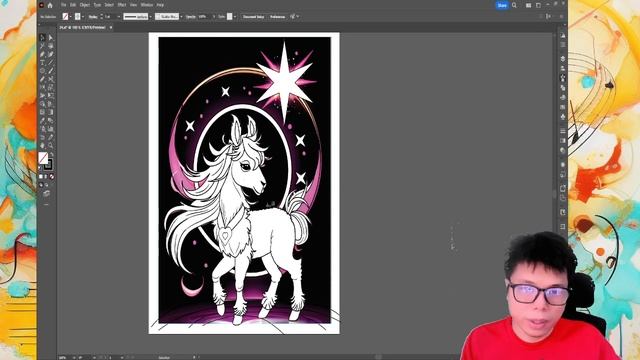Select the Direct Selection tool
Image resolution: width=640 pixels, height=360 pixels.
coord(51,37)
